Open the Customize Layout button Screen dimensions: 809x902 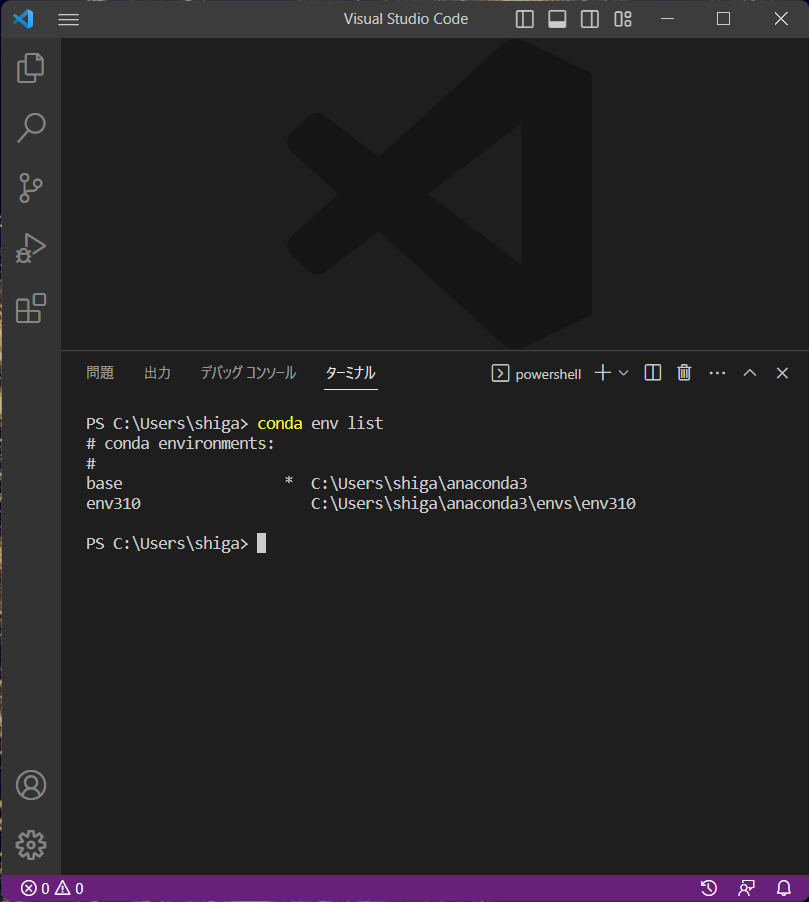tap(623, 19)
